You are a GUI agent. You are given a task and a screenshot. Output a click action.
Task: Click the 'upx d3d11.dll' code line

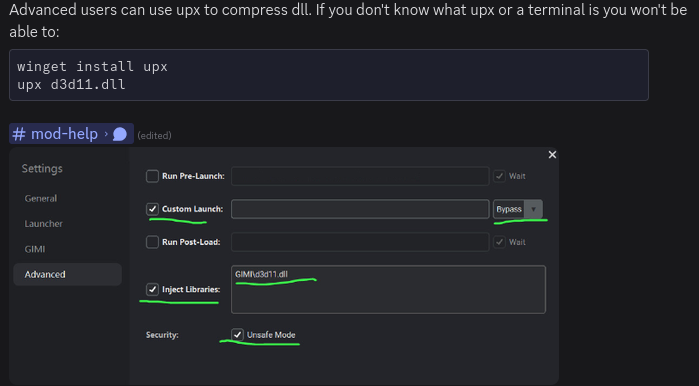click(71, 84)
